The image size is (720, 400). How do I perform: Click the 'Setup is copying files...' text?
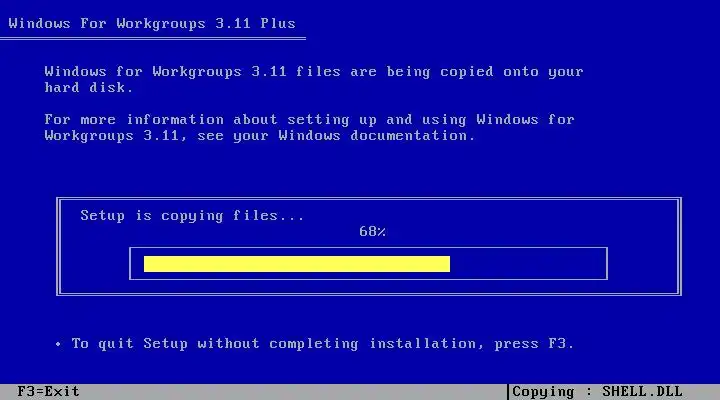192,215
